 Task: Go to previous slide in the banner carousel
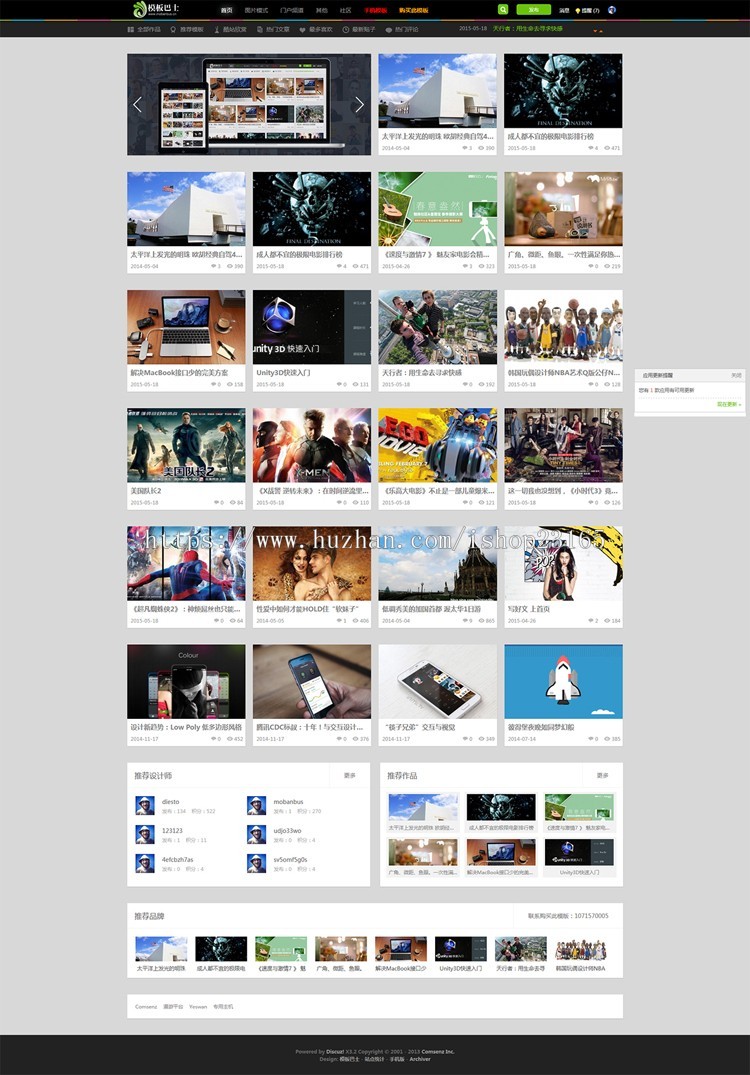137,105
